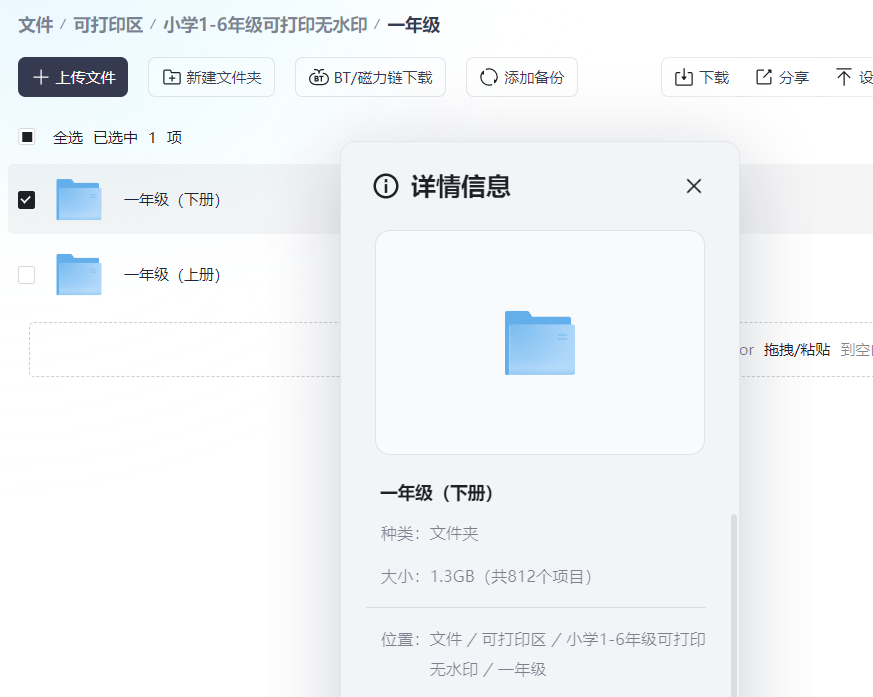This screenshot has height=697, width=873.
Task: Toggle the 全选 select-all checkbox
Action: tap(27, 137)
